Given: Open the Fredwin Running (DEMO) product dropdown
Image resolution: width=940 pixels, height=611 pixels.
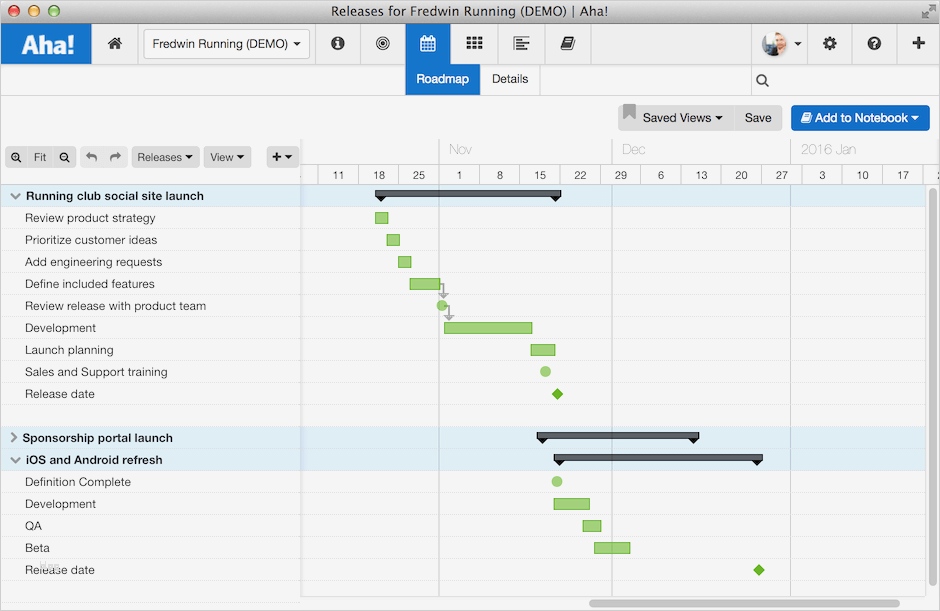Looking at the screenshot, I should tap(227, 44).
